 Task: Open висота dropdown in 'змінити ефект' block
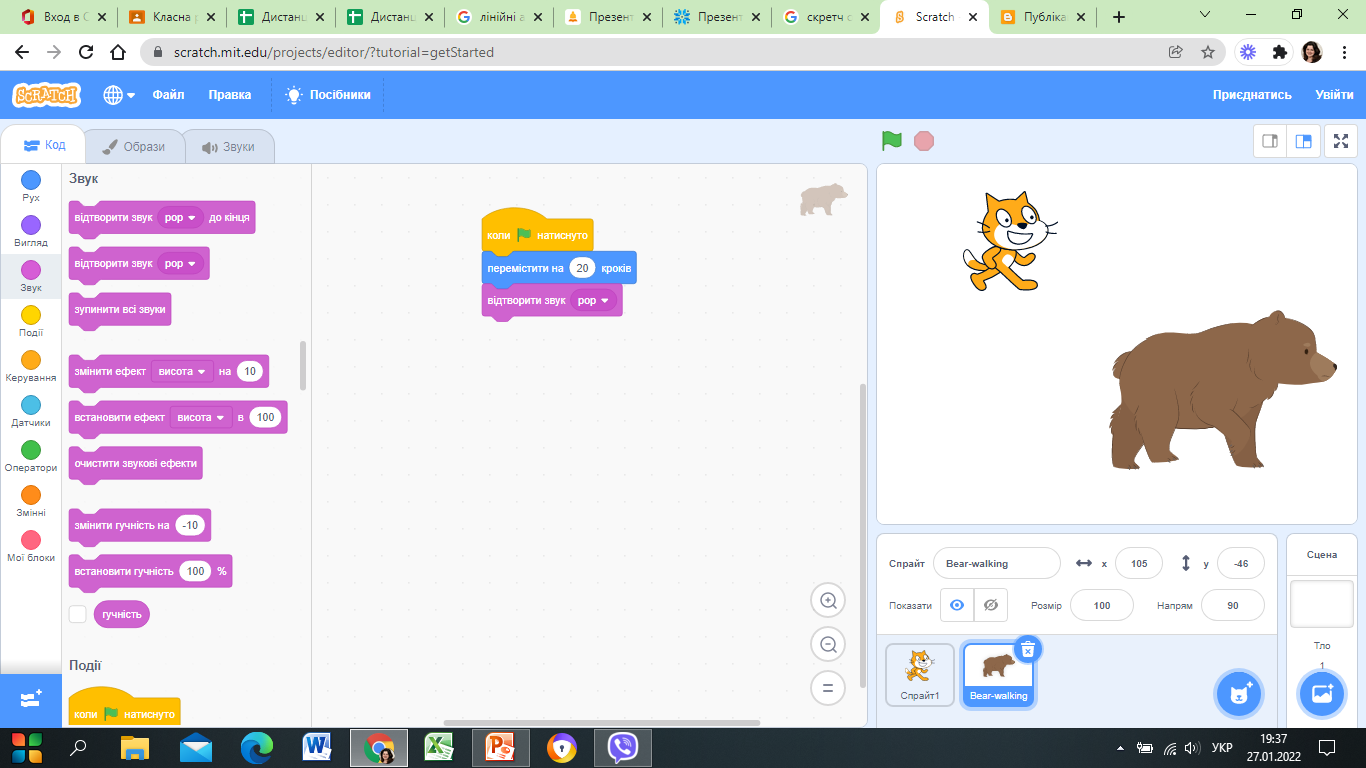[183, 371]
